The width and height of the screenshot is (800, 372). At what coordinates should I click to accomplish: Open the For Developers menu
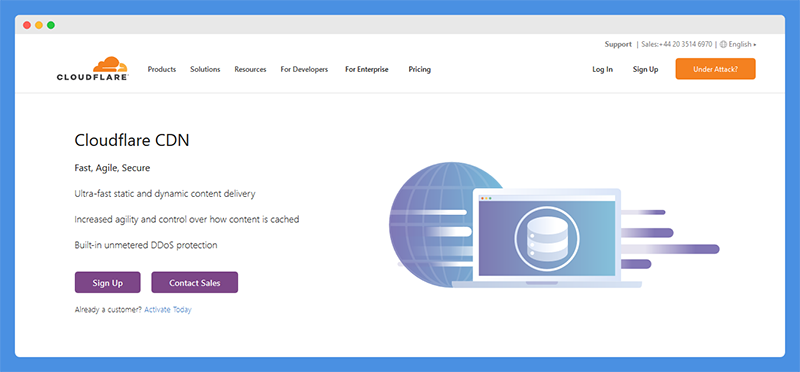[x=304, y=69]
